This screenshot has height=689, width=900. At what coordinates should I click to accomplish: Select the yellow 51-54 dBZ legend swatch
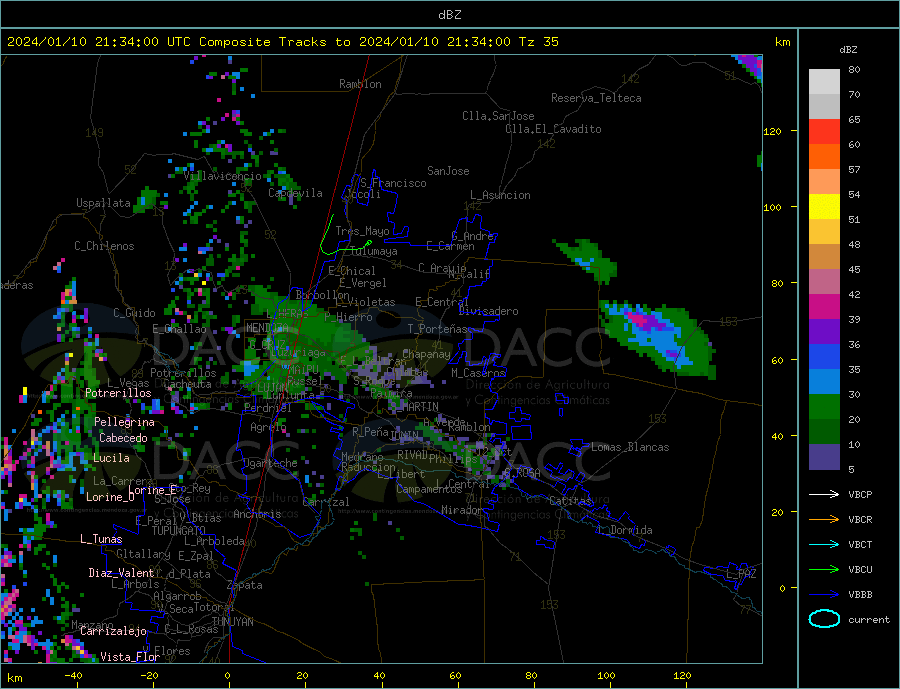pos(824,207)
